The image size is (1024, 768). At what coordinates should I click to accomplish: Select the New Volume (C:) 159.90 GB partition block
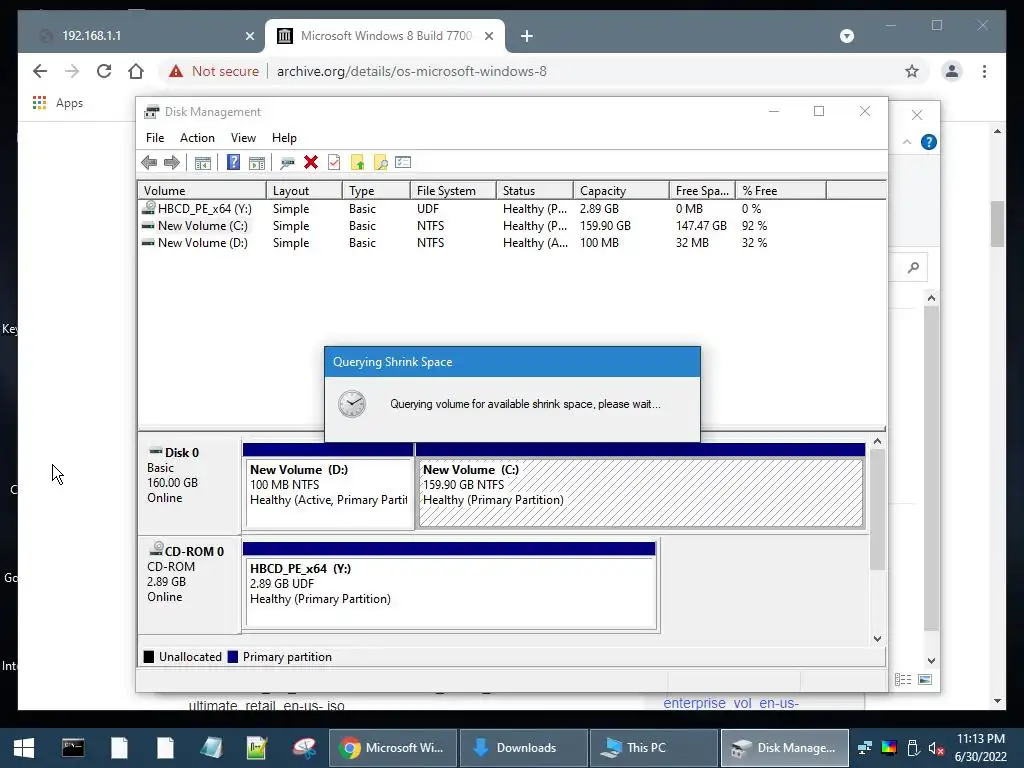pyautogui.click(x=641, y=486)
